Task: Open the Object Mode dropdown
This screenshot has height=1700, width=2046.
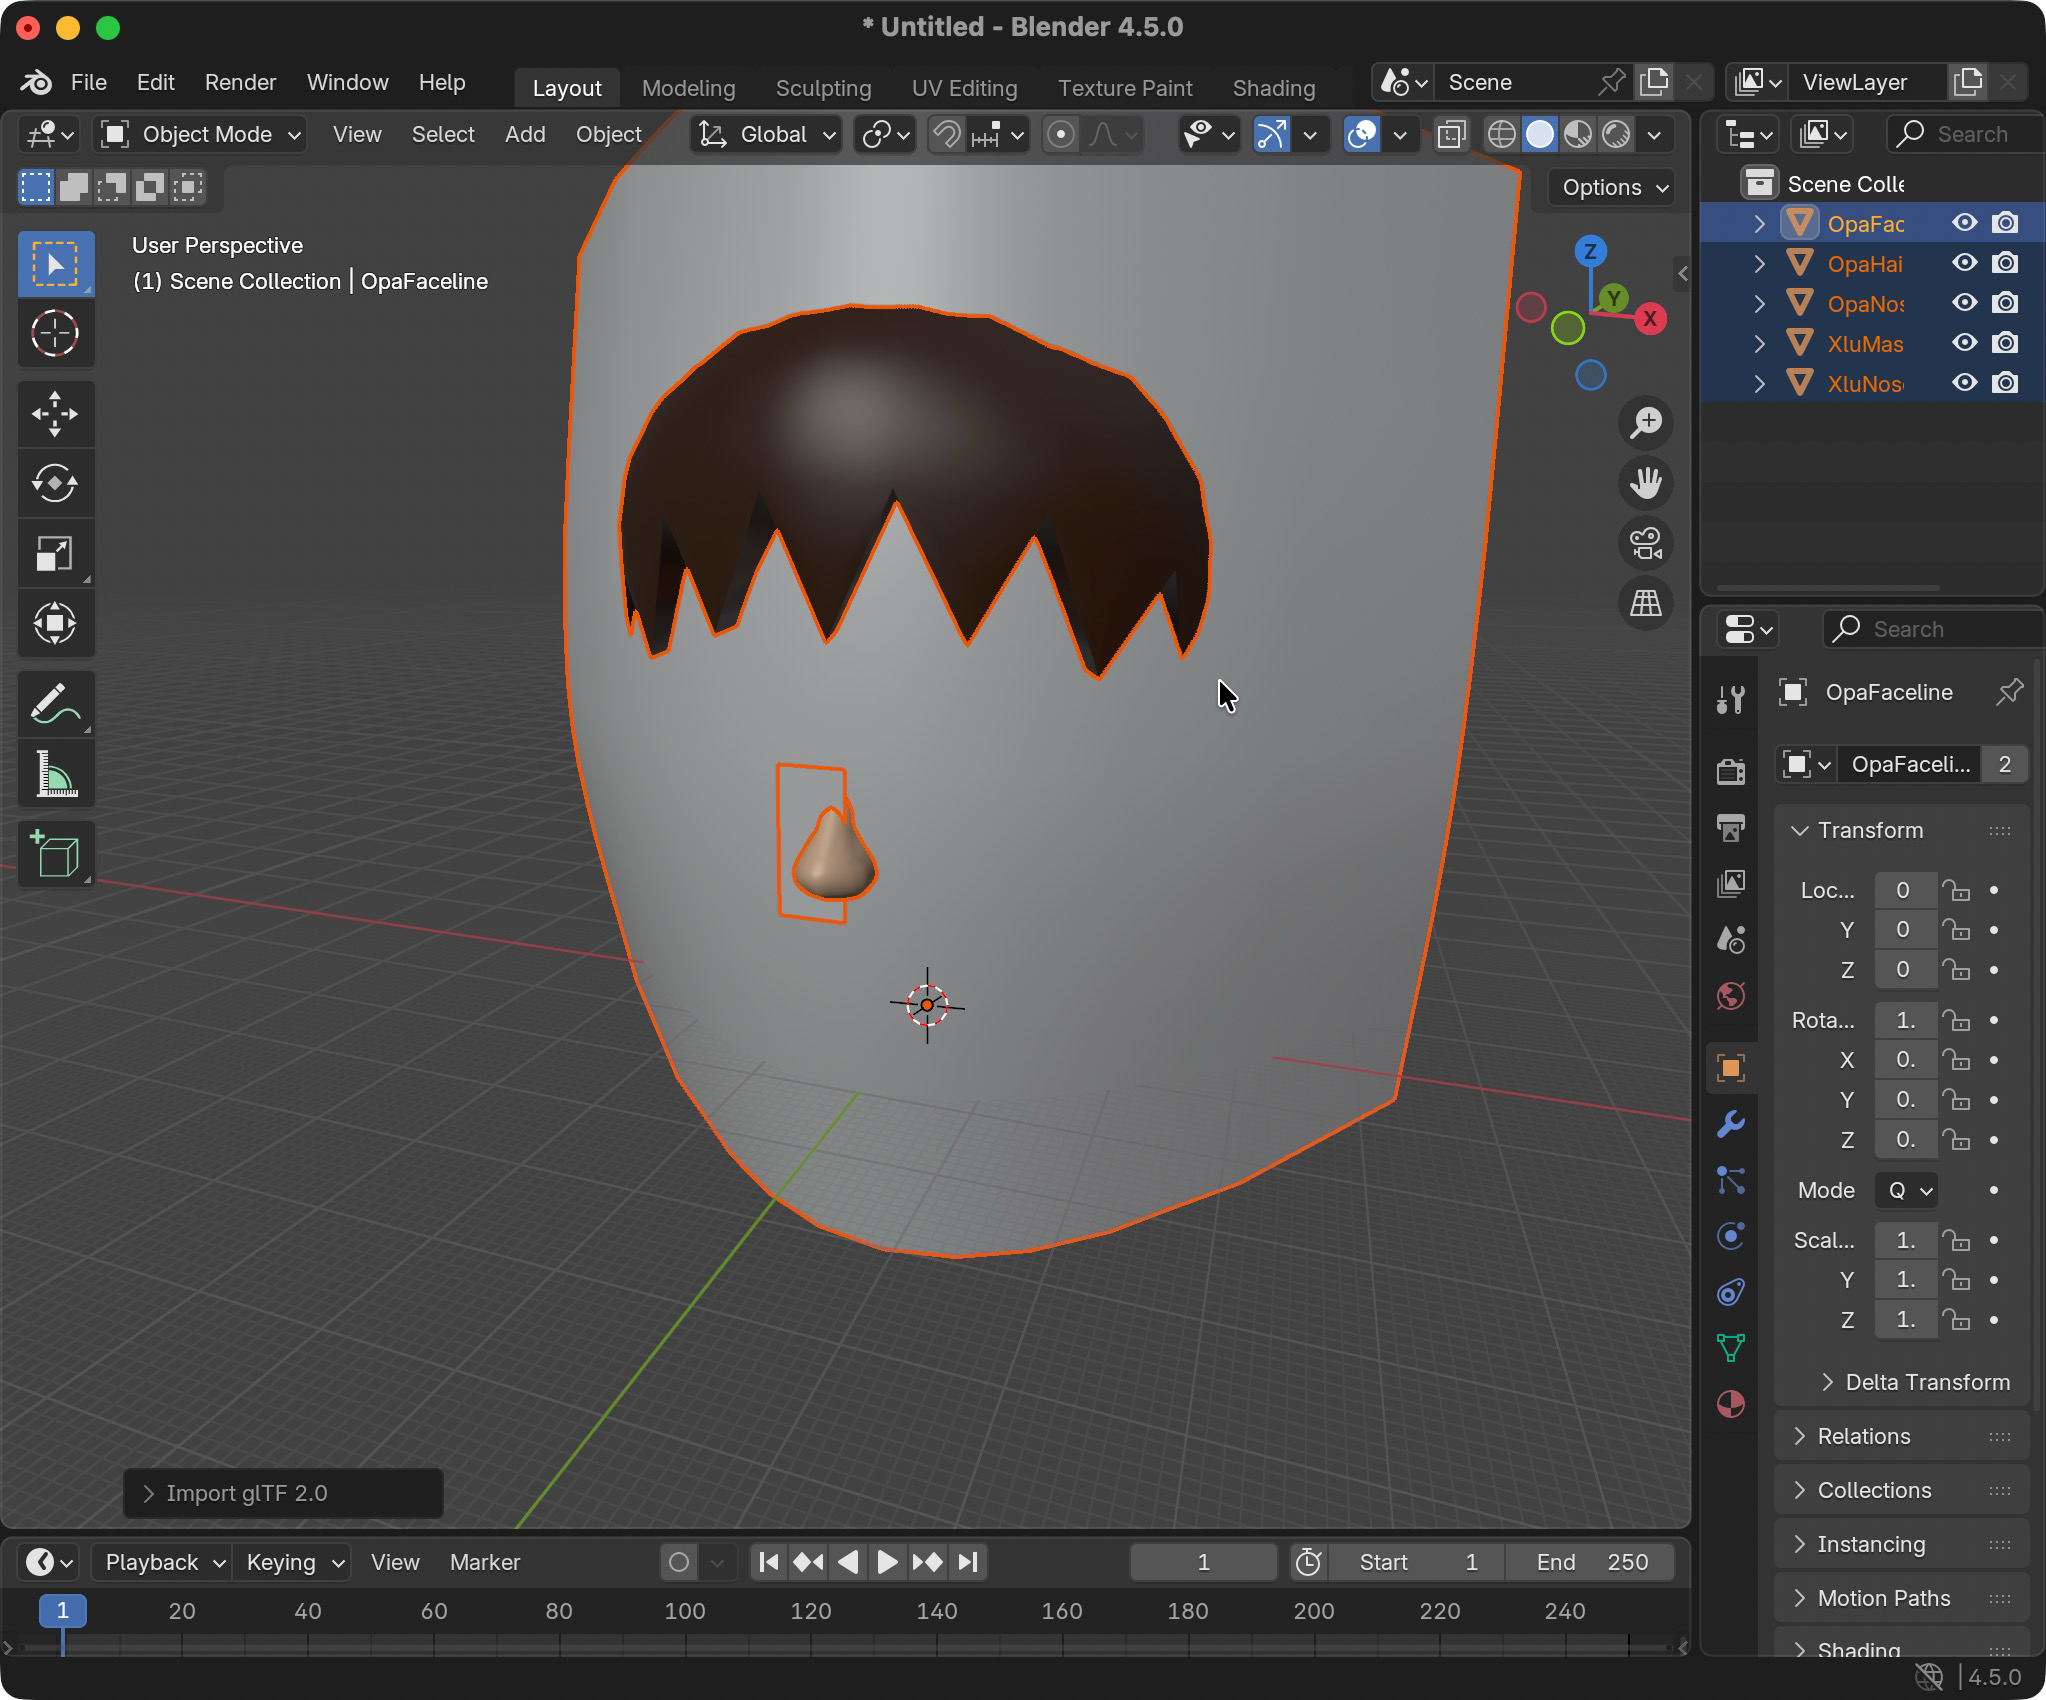Action: click(200, 134)
